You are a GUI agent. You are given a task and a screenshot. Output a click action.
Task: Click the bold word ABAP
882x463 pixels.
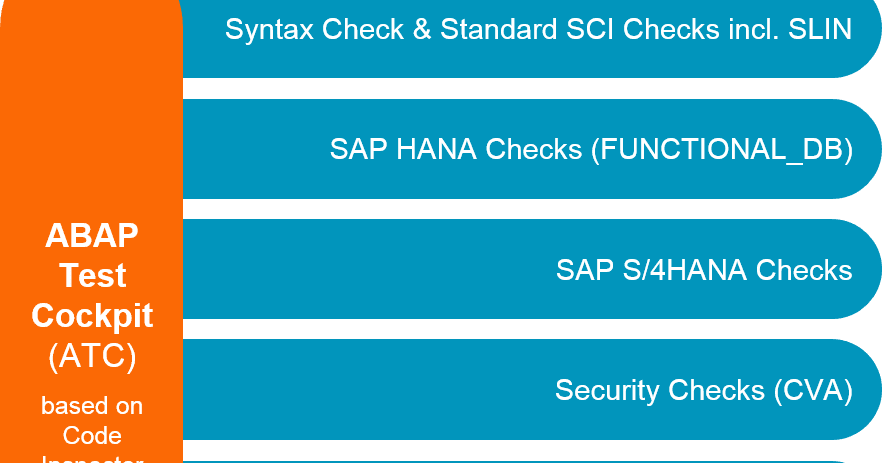point(92,235)
